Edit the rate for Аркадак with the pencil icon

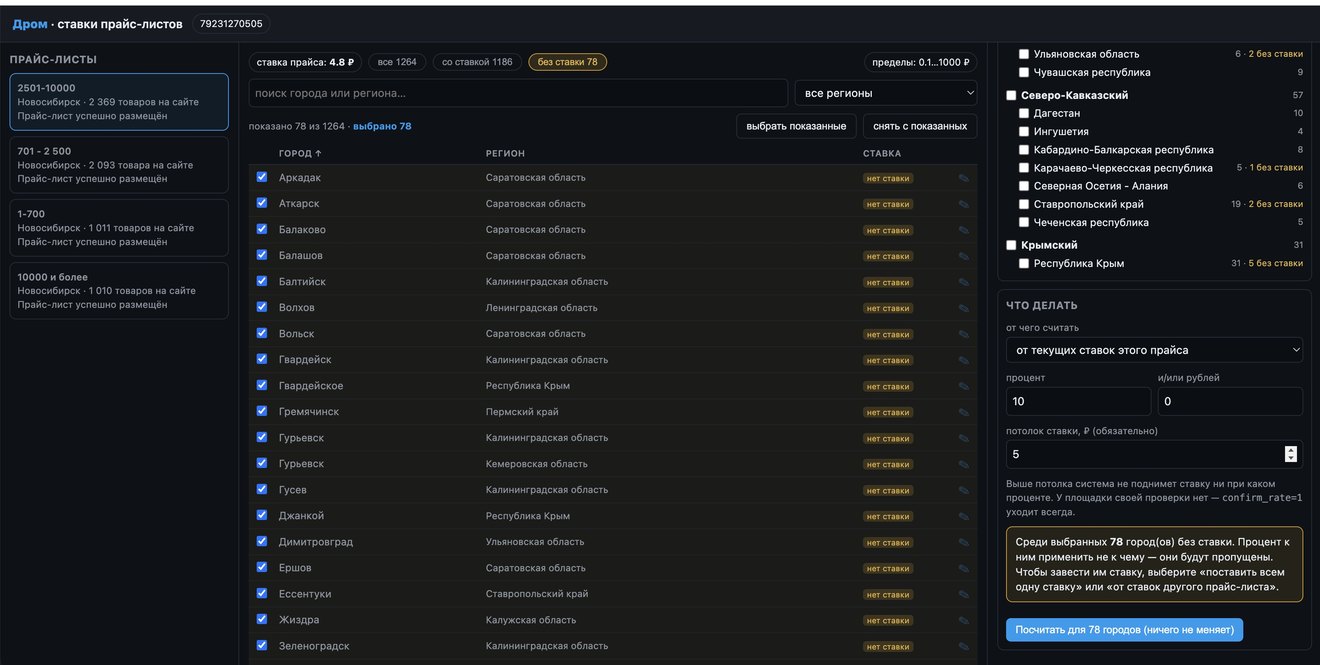tap(964, 178)
